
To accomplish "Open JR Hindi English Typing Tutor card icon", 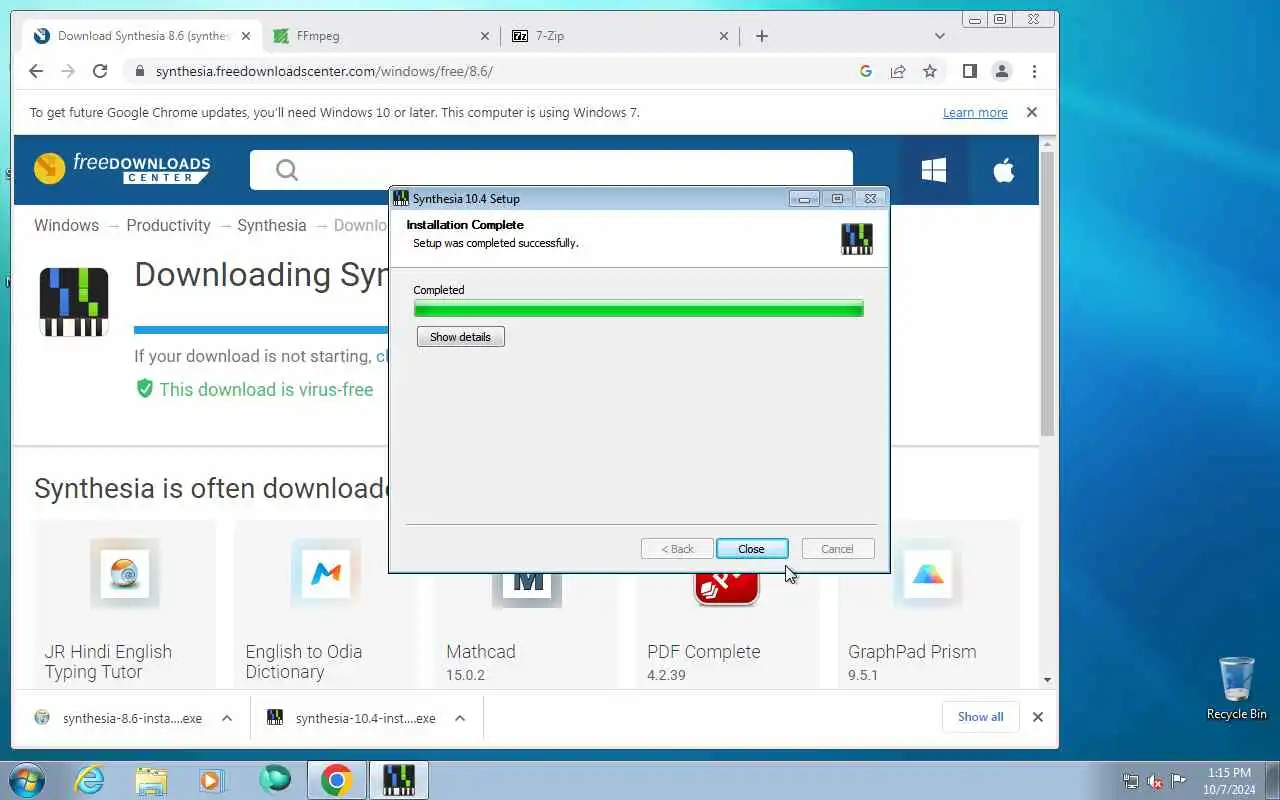I will 124,573.
